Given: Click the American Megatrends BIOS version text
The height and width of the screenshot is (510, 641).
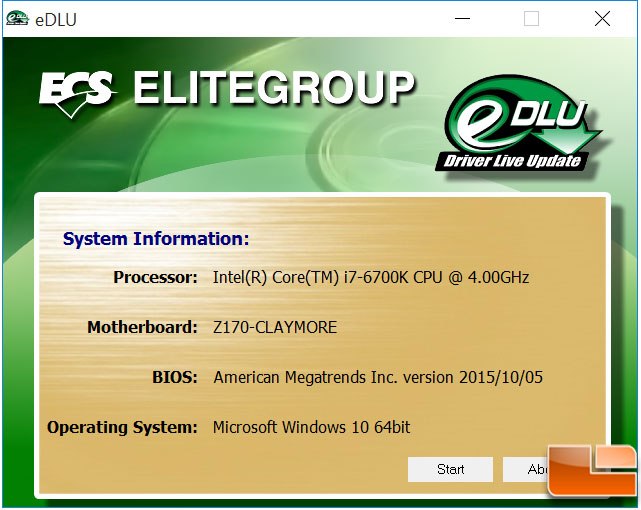Looking at the screenshot, I should [378, 377].
